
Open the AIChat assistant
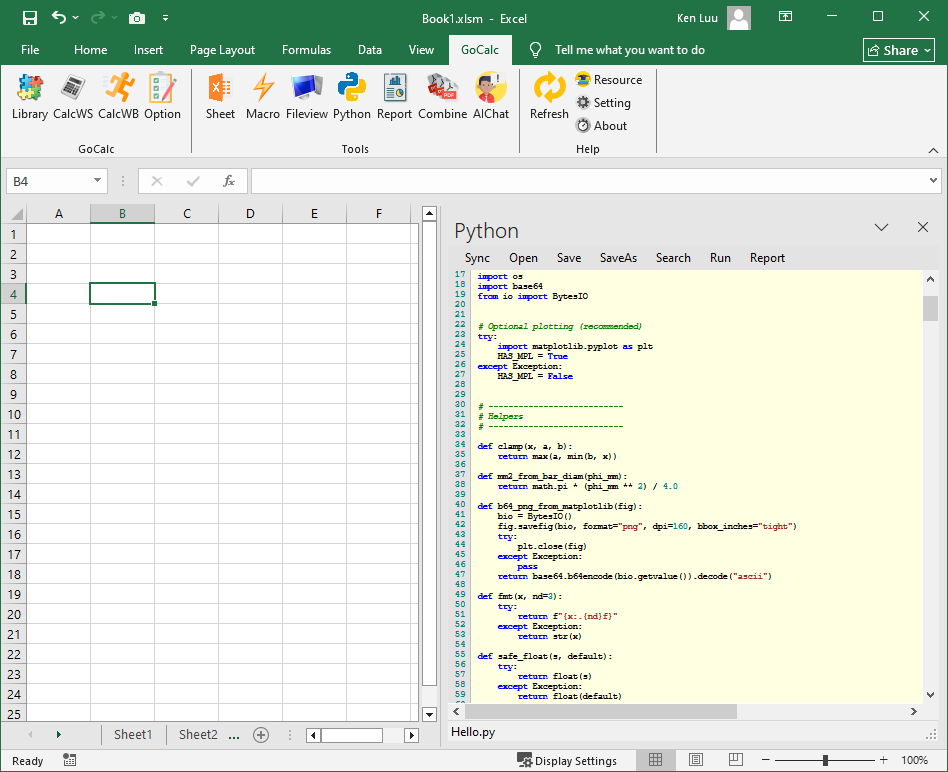click(490, 96)
